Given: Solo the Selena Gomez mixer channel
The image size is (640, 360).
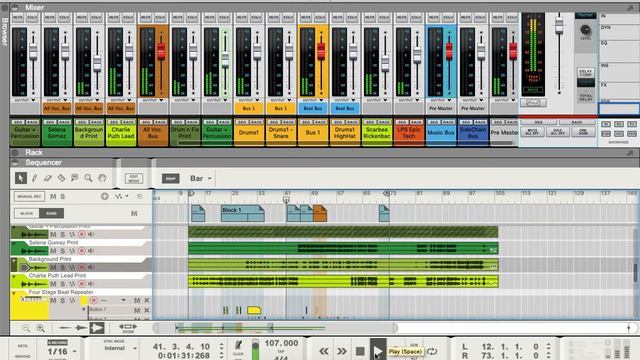Looking at the screenshot, I should point(64,18).
